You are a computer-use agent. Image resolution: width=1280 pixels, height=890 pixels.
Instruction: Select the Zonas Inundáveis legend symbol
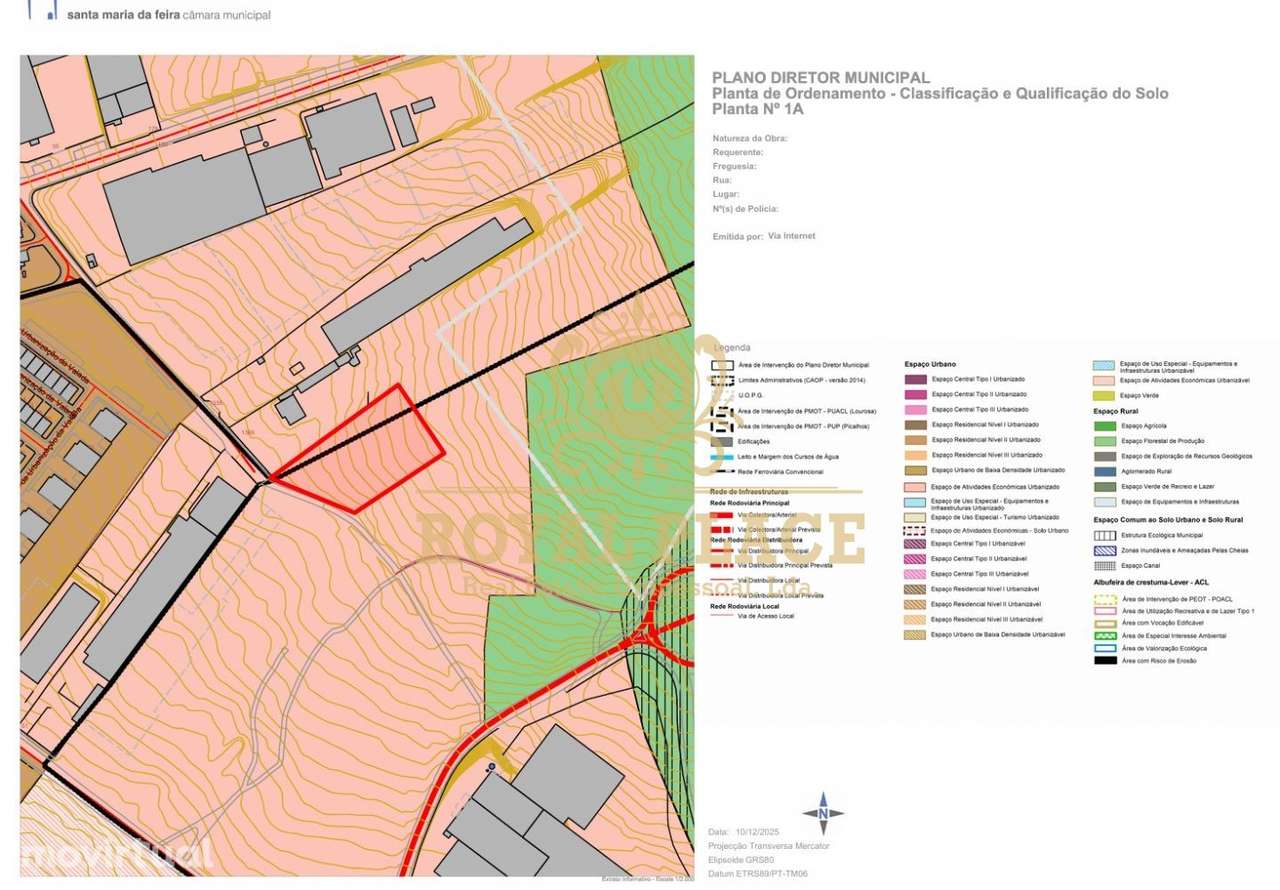pyautogui.click(x=1103, y=549)
